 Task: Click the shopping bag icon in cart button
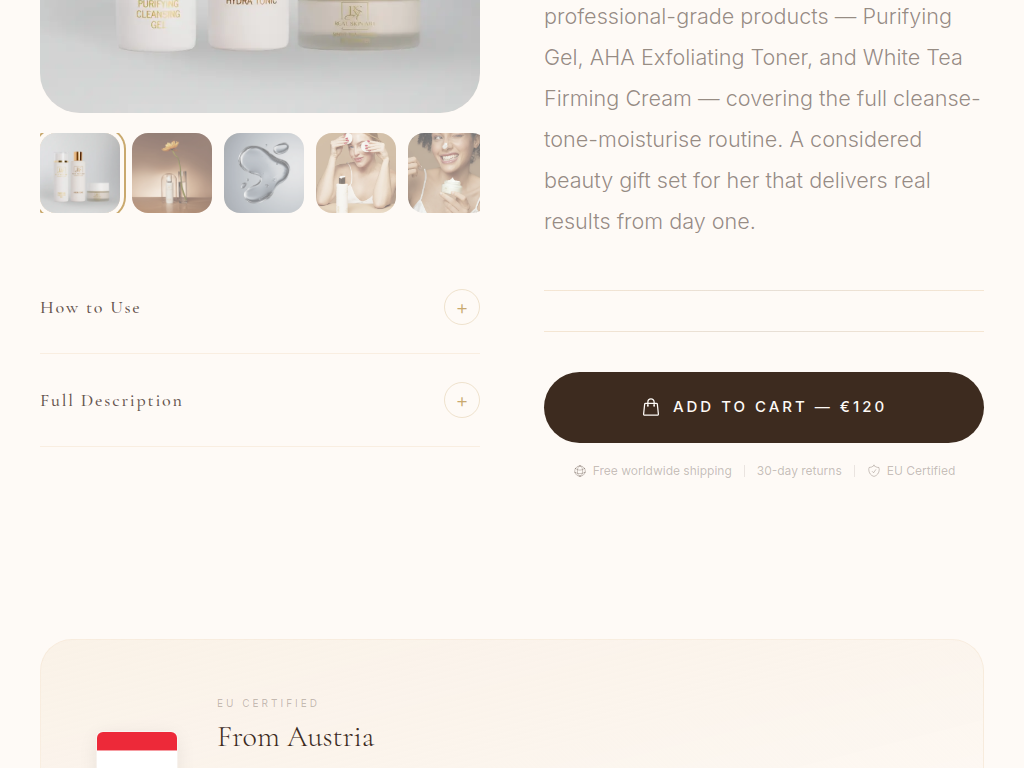pyautogui.click(x=650, y=407)
